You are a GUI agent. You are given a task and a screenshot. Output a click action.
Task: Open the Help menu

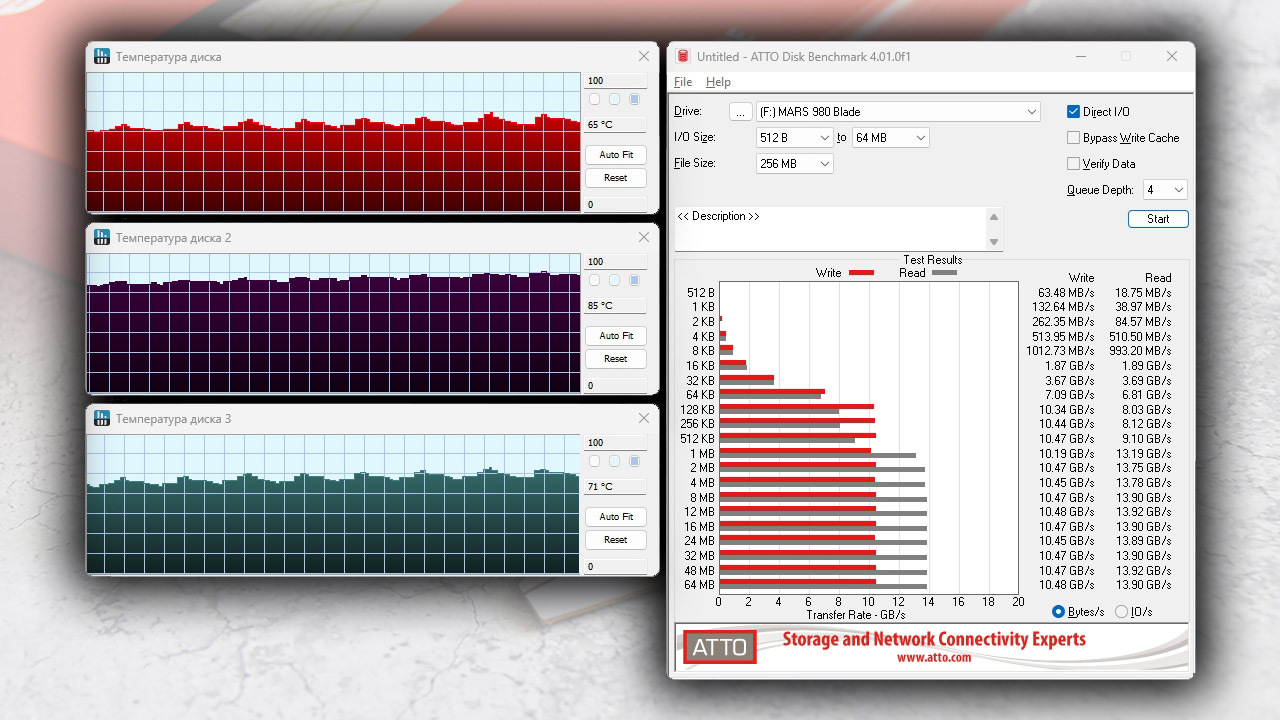718,82
